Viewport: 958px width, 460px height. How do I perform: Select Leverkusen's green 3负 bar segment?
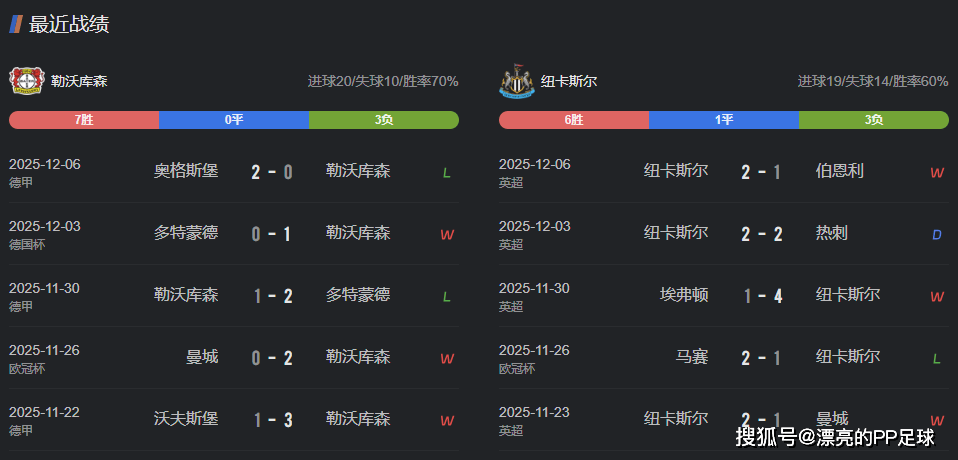tap(384, 120)
